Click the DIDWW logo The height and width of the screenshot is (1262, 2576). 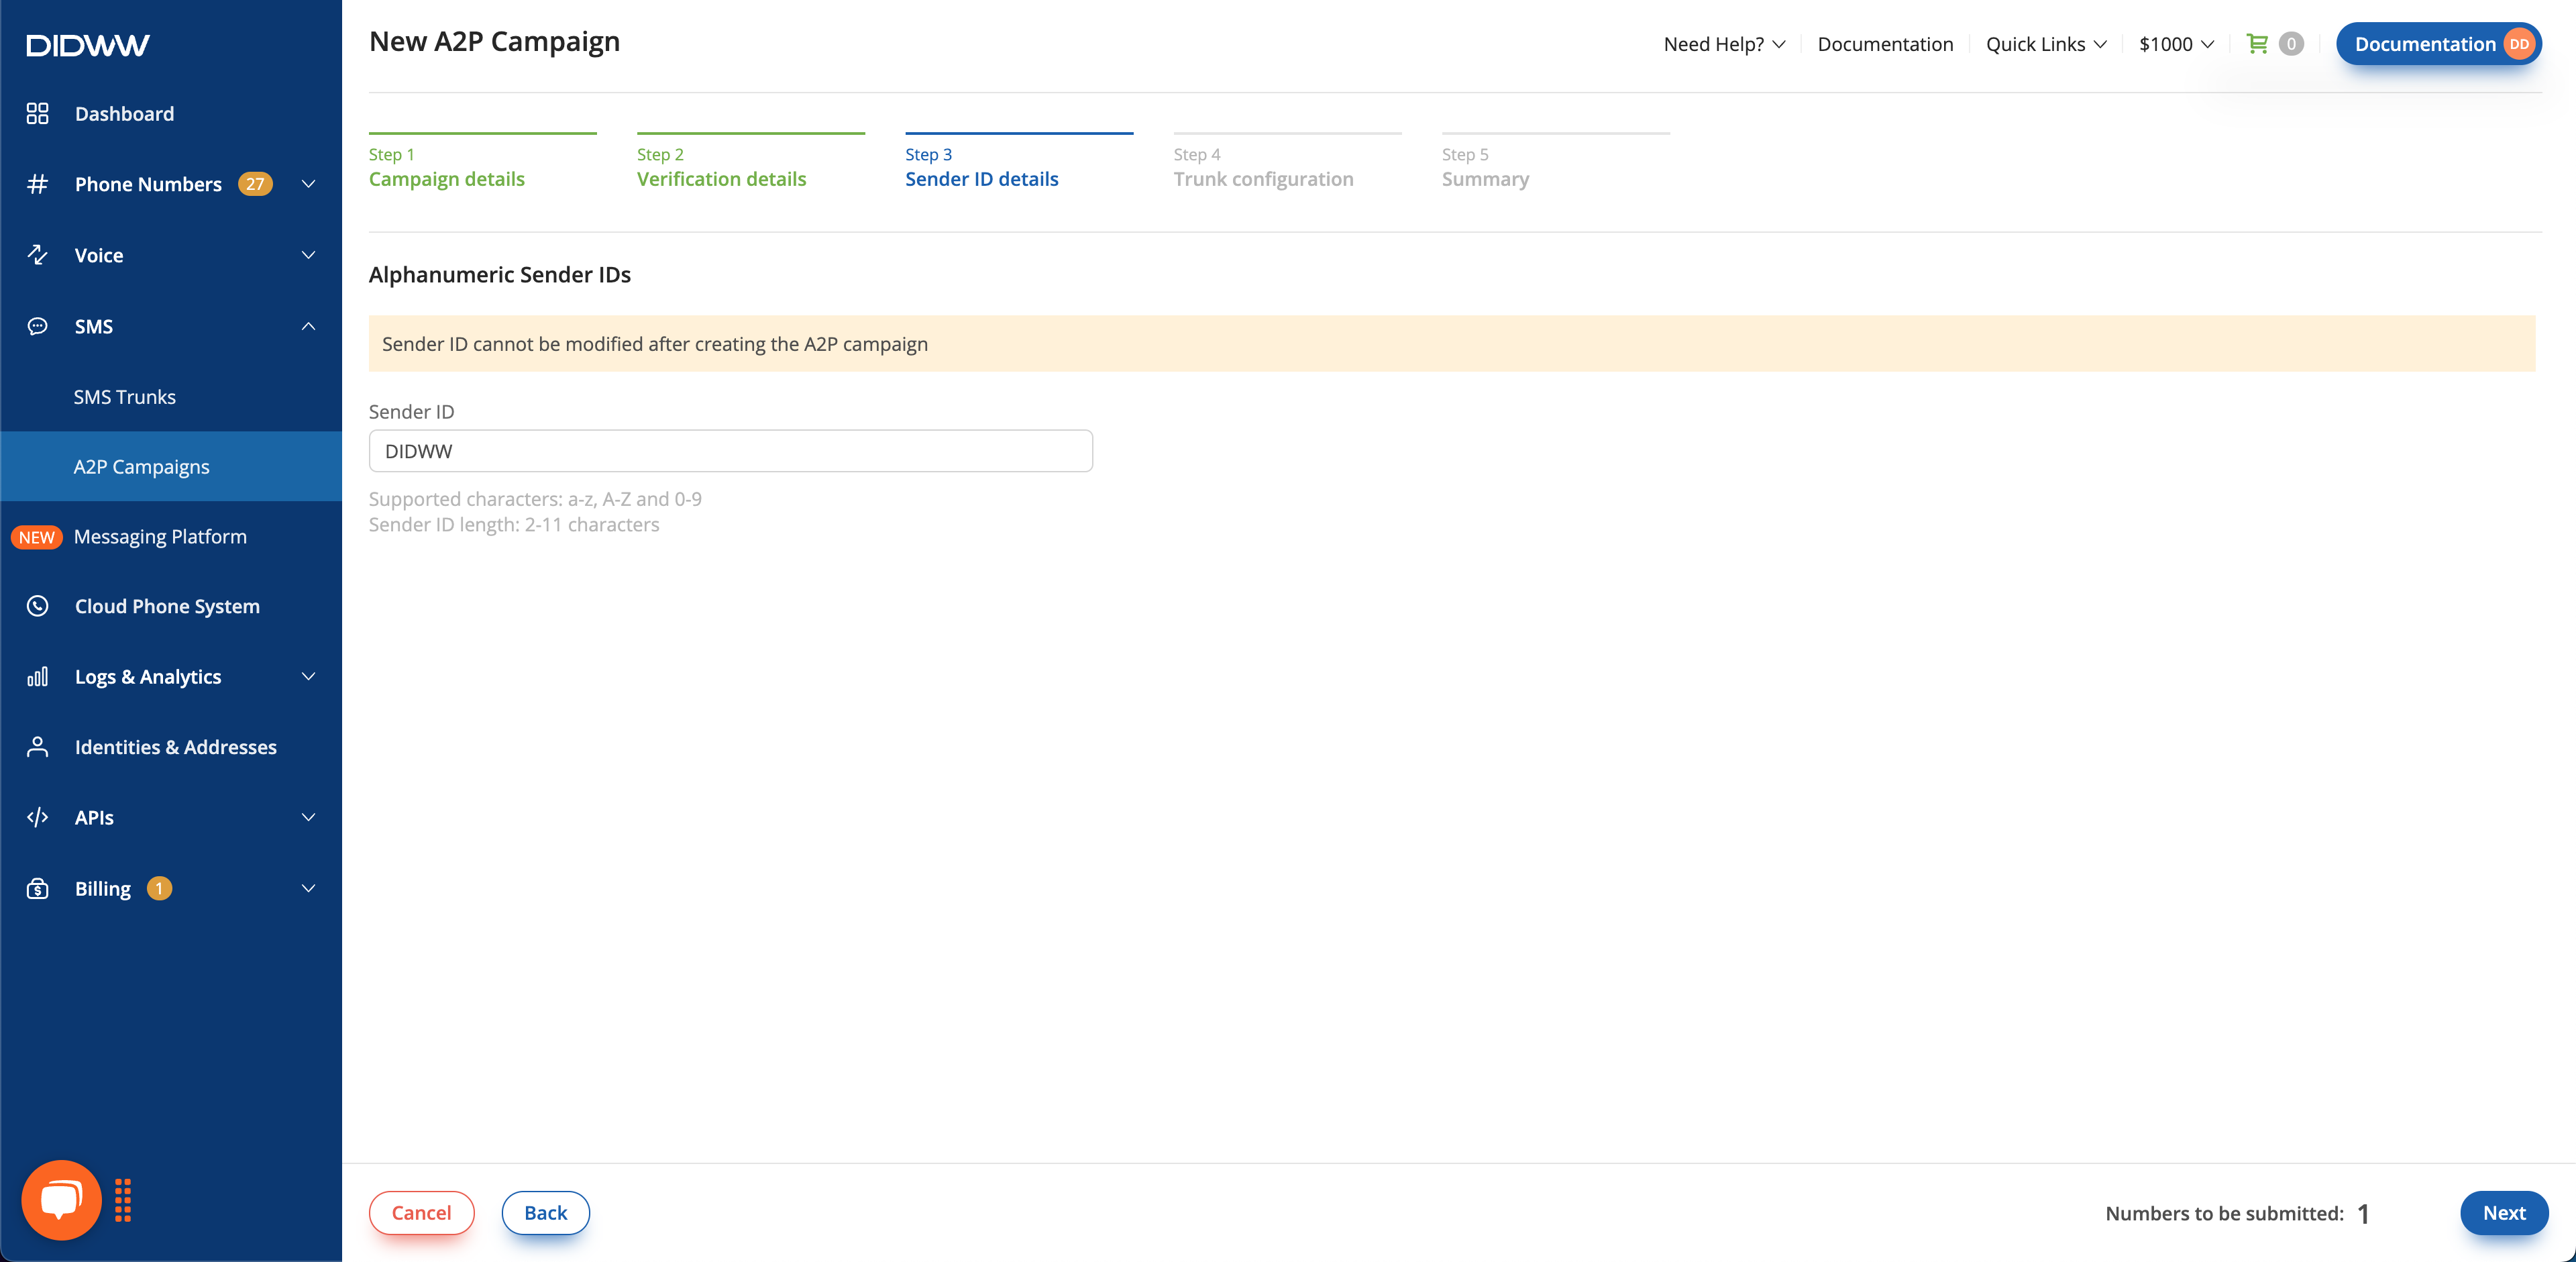[x=88, y=45]
